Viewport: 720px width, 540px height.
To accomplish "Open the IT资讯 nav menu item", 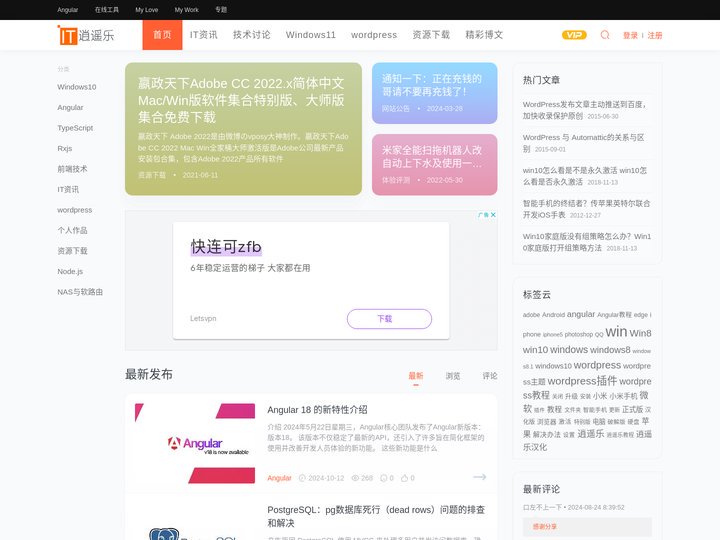I will pos(203,35).
